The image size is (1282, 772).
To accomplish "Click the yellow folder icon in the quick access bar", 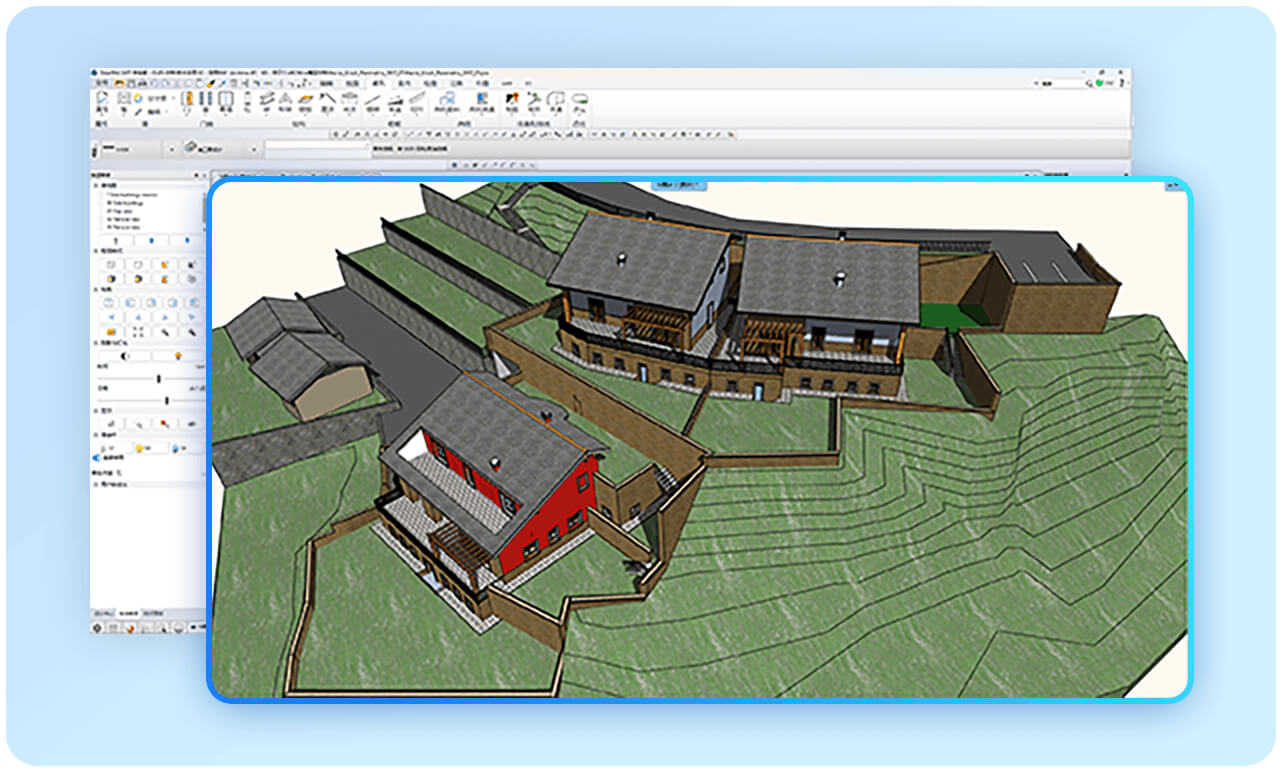I will [118, 83].
